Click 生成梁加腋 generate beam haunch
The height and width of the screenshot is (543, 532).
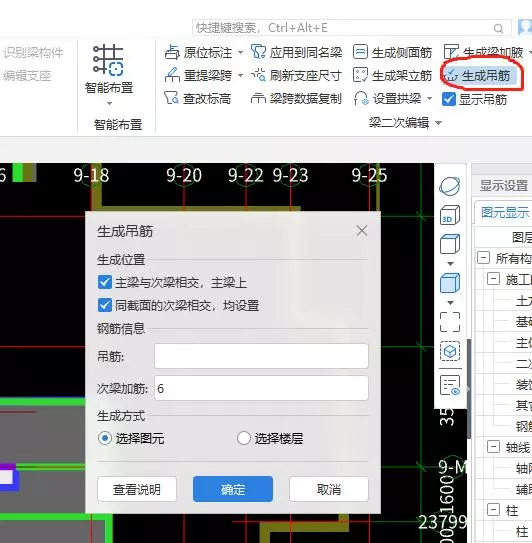(484, 52)
